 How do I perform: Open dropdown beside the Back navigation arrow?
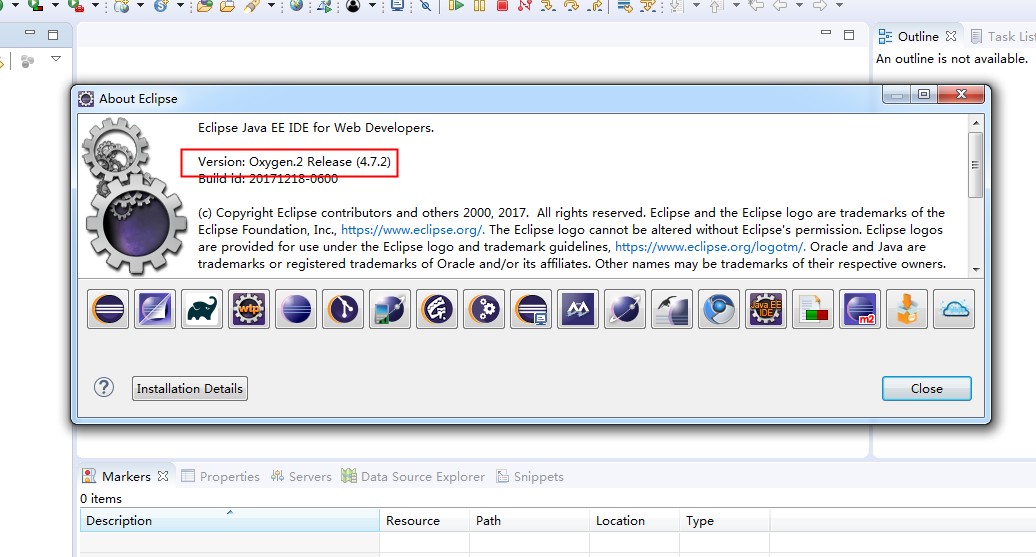[x=799, y=5]
